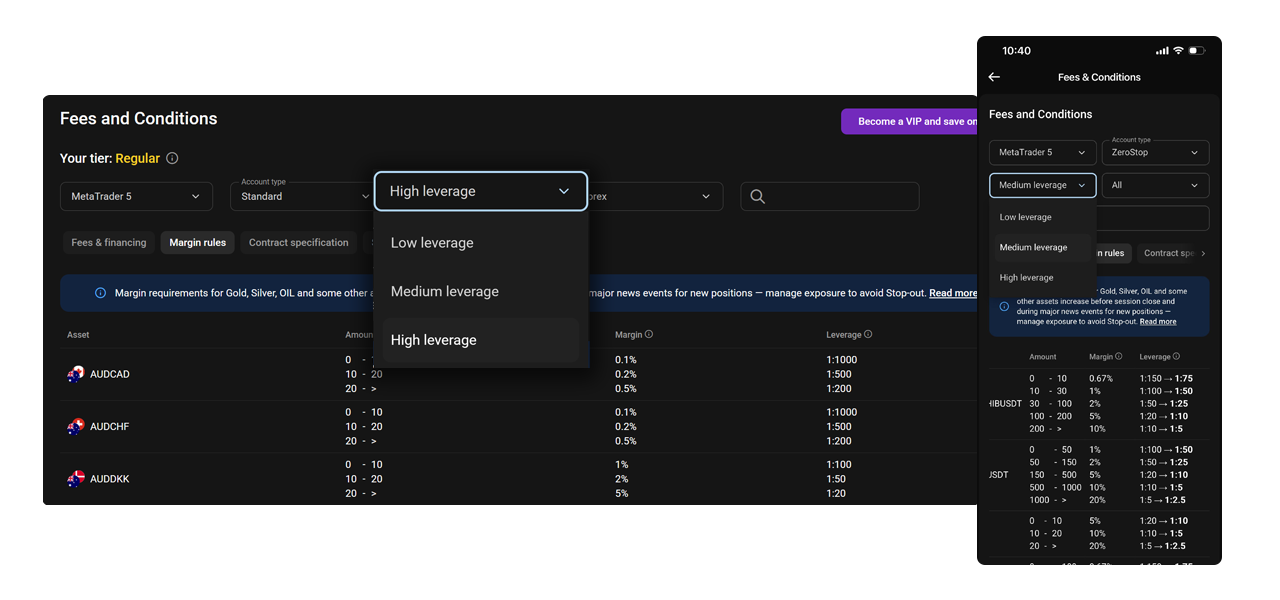Click the AUDCHF flag icon
1280x600 pixels.
click(76, 427)
